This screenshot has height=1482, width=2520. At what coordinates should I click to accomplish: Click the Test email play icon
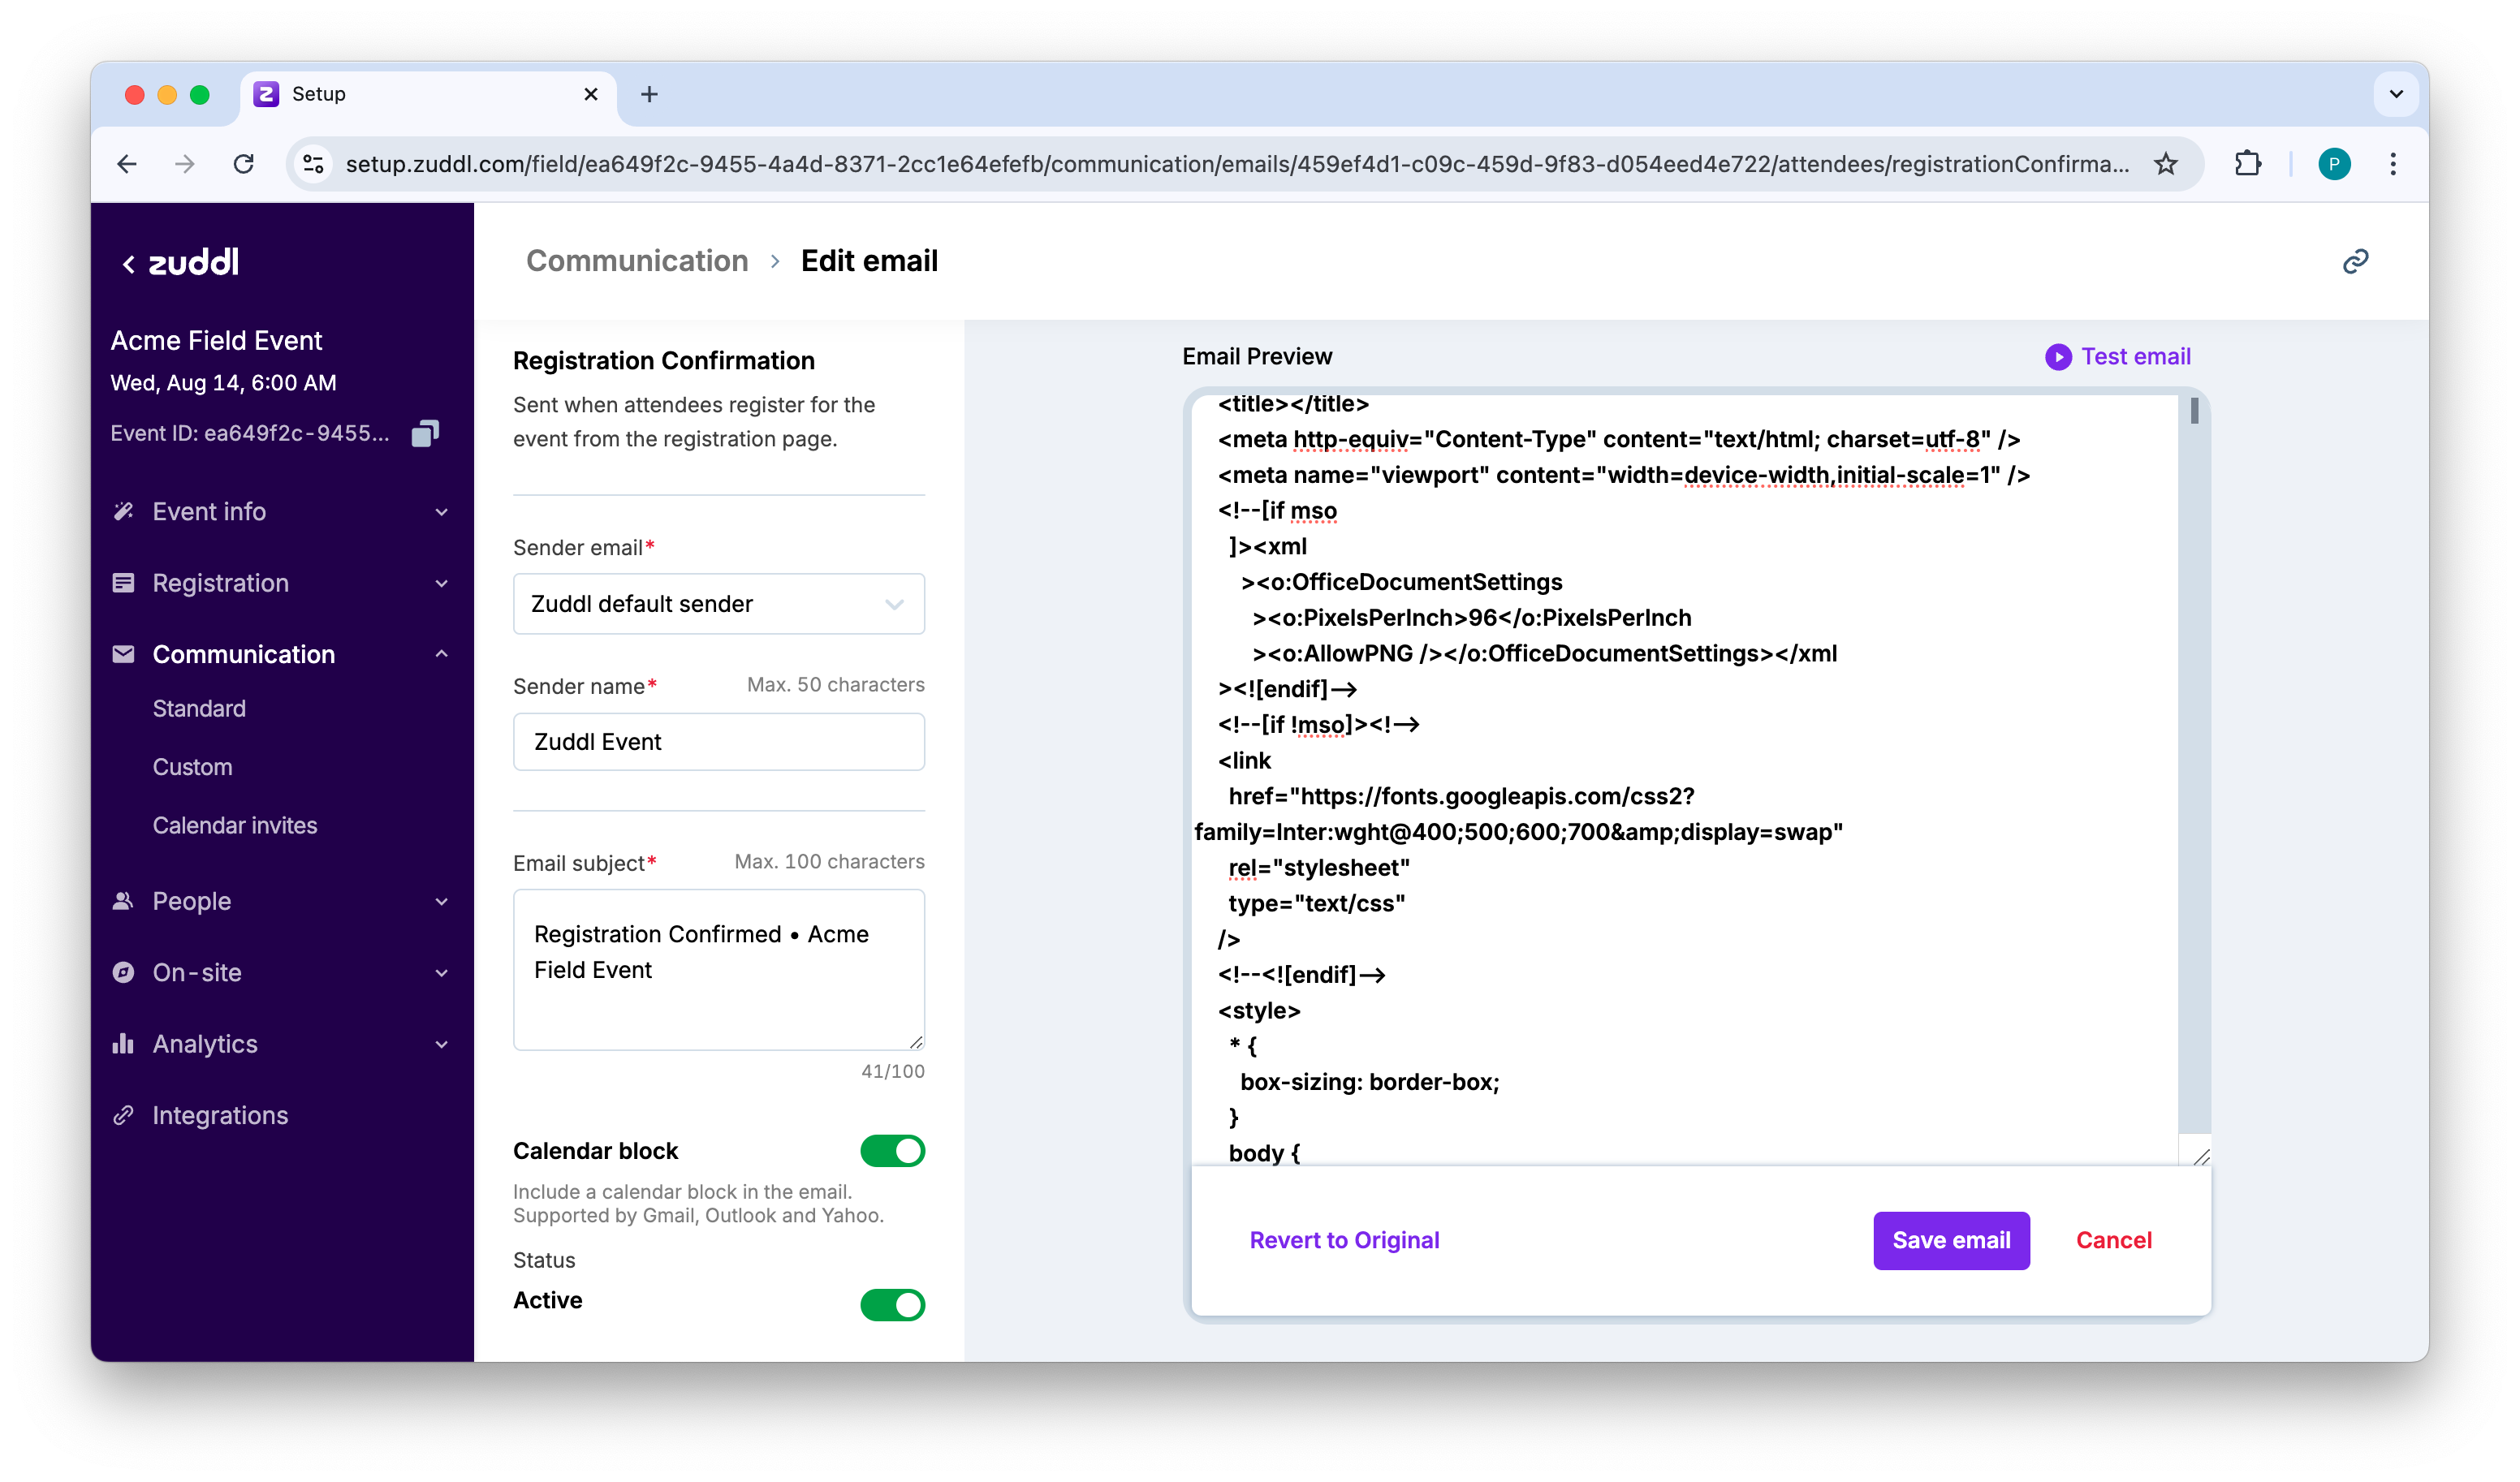(x=2058, y=357)
